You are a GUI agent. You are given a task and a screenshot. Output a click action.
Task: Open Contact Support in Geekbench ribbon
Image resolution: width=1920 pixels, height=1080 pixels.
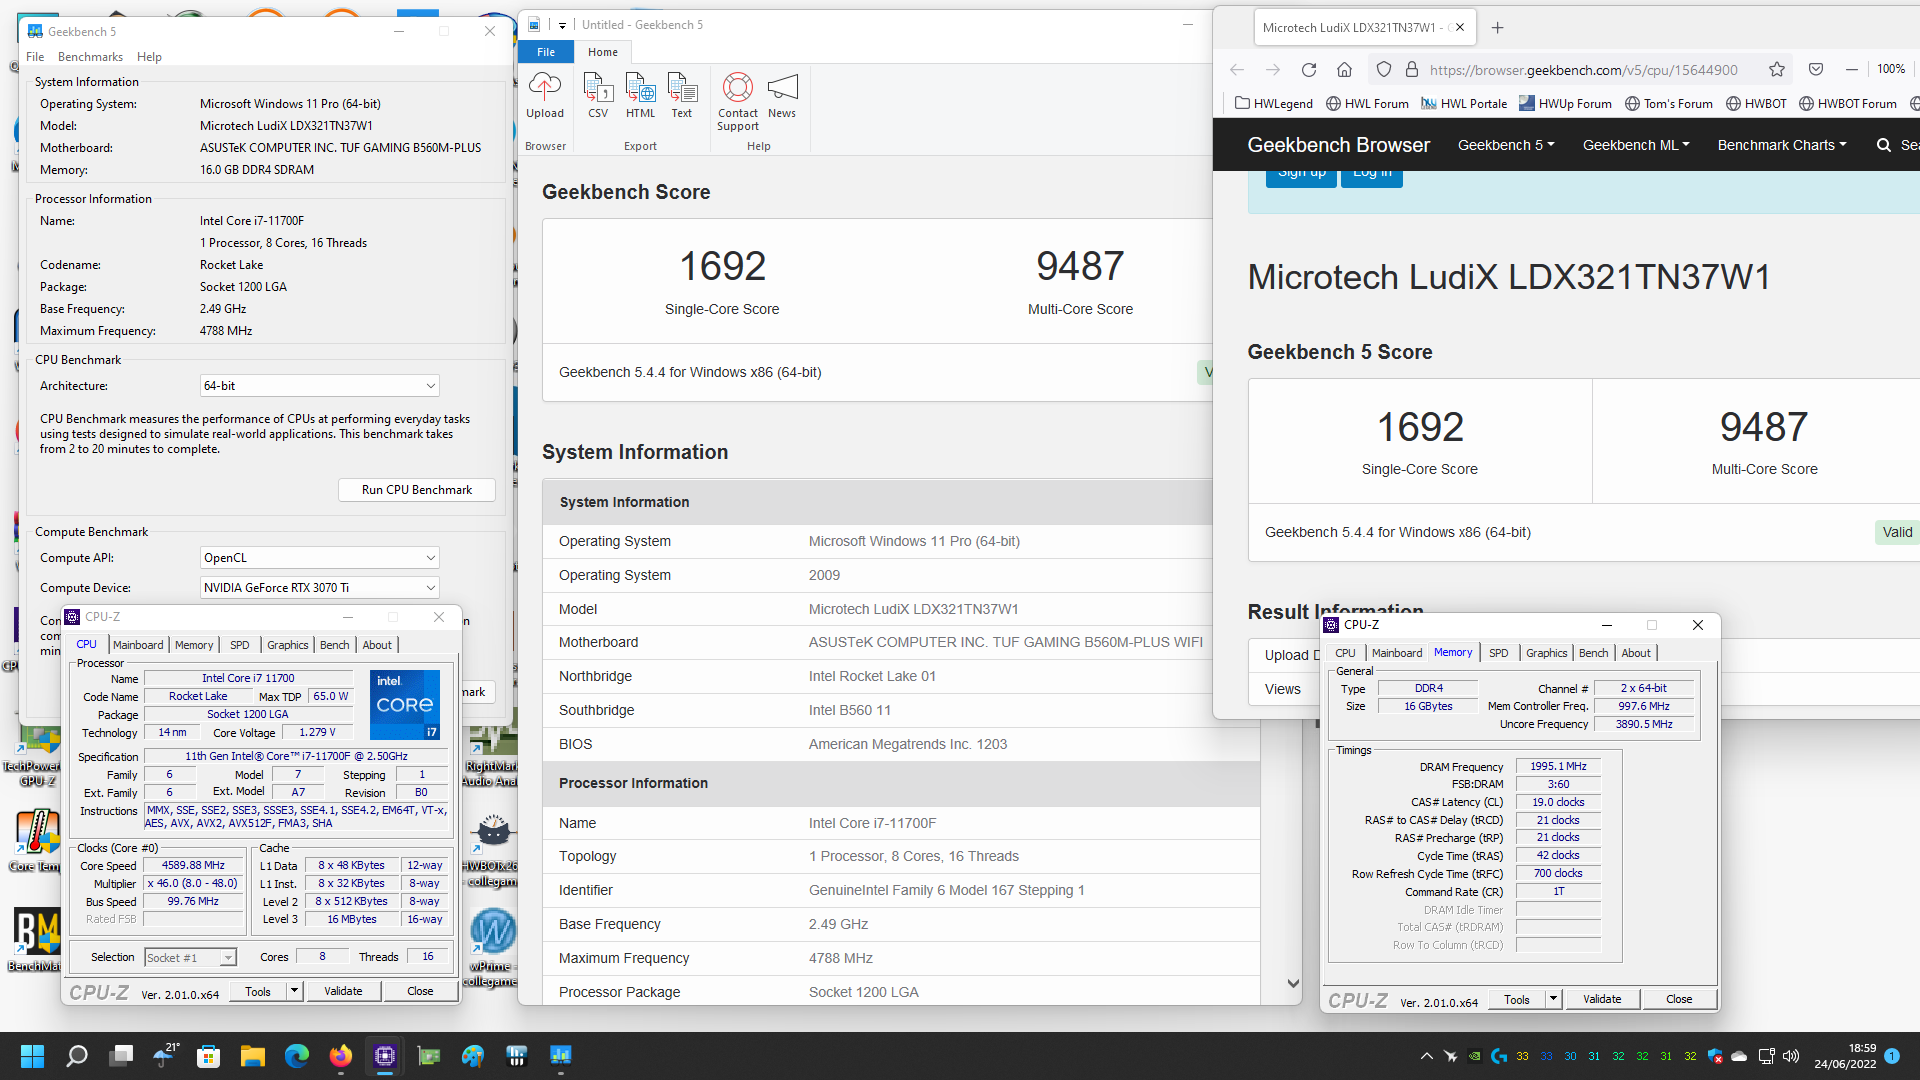(x=738, y=102)
